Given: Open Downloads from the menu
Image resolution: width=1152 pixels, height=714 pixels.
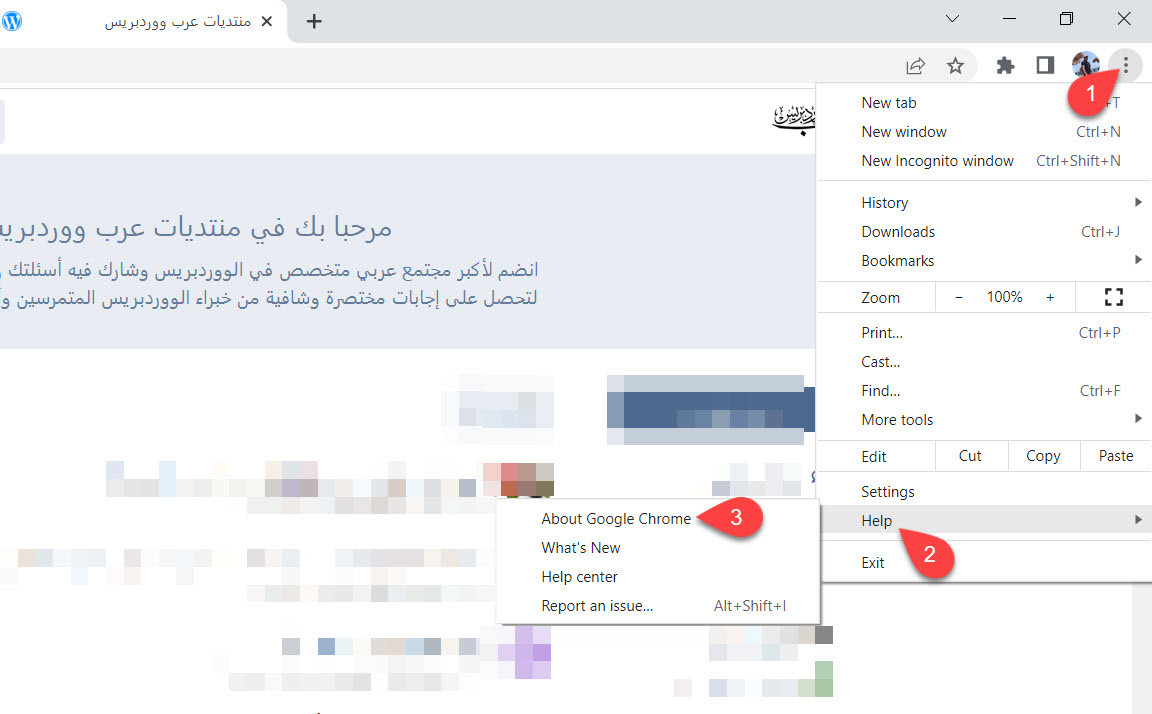Looking at the screenshot, I should pyautogui.click(x=984, y=232).
